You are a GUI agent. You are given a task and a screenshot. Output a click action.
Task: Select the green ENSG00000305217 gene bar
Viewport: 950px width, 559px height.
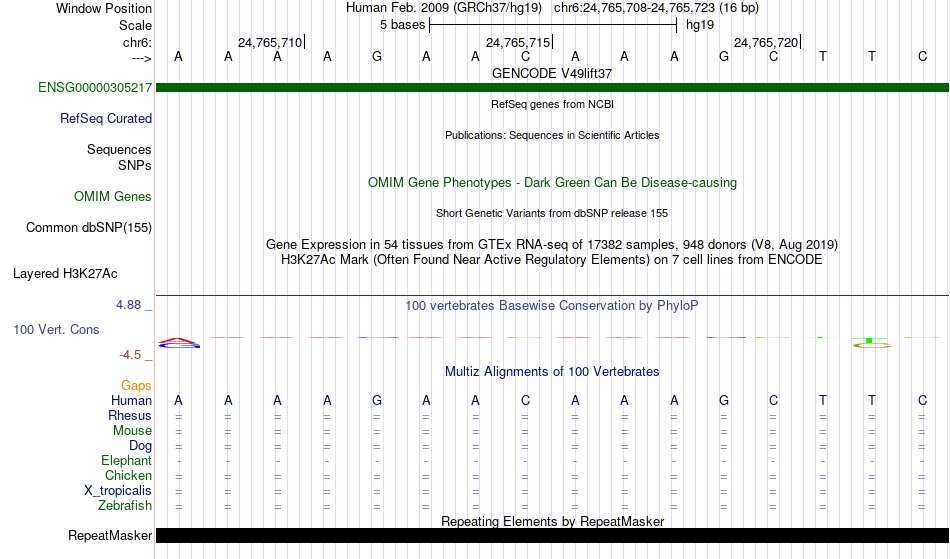click(552, 88)
